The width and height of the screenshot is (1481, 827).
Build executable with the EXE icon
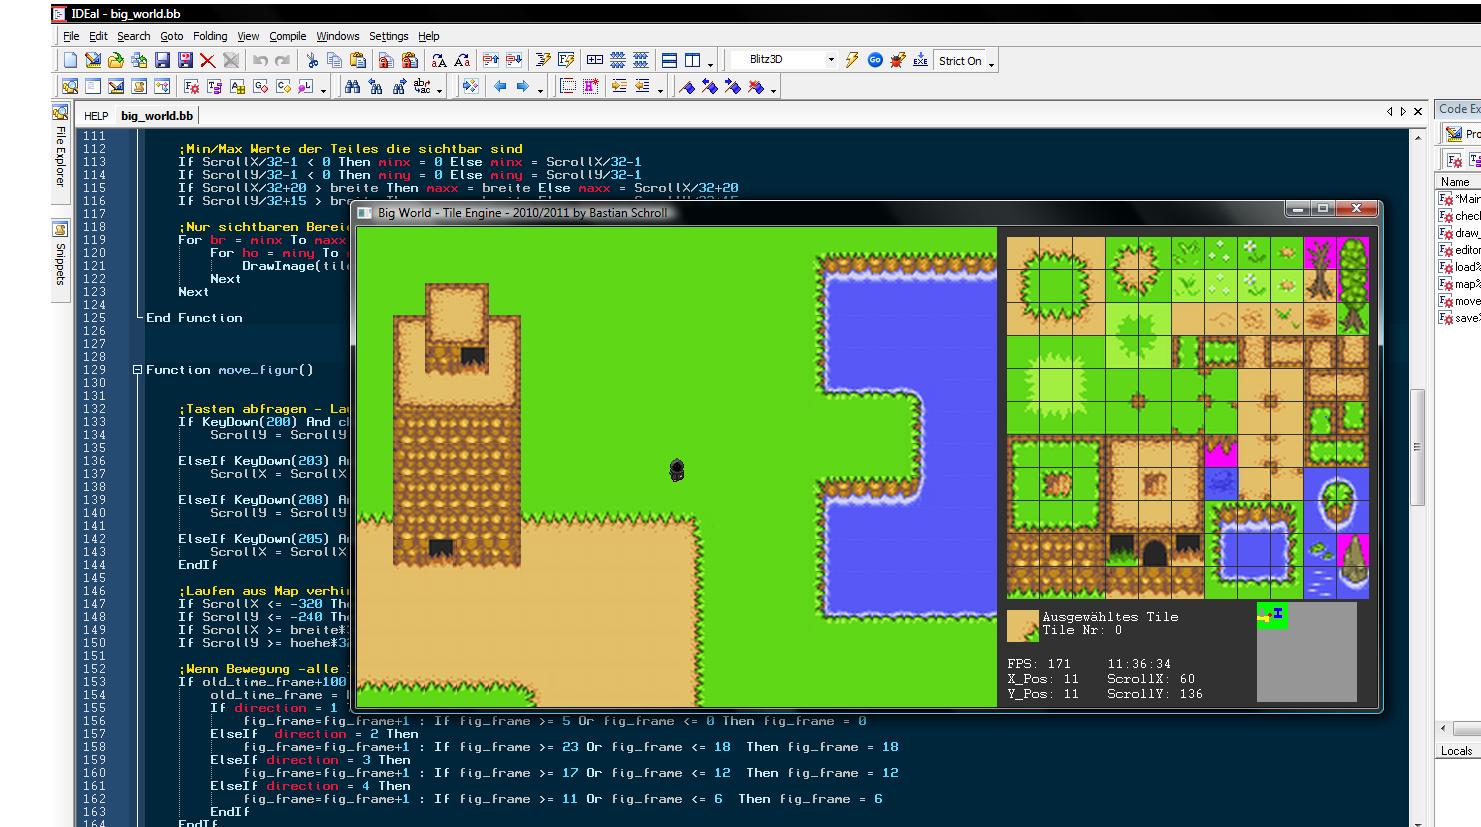919,60
